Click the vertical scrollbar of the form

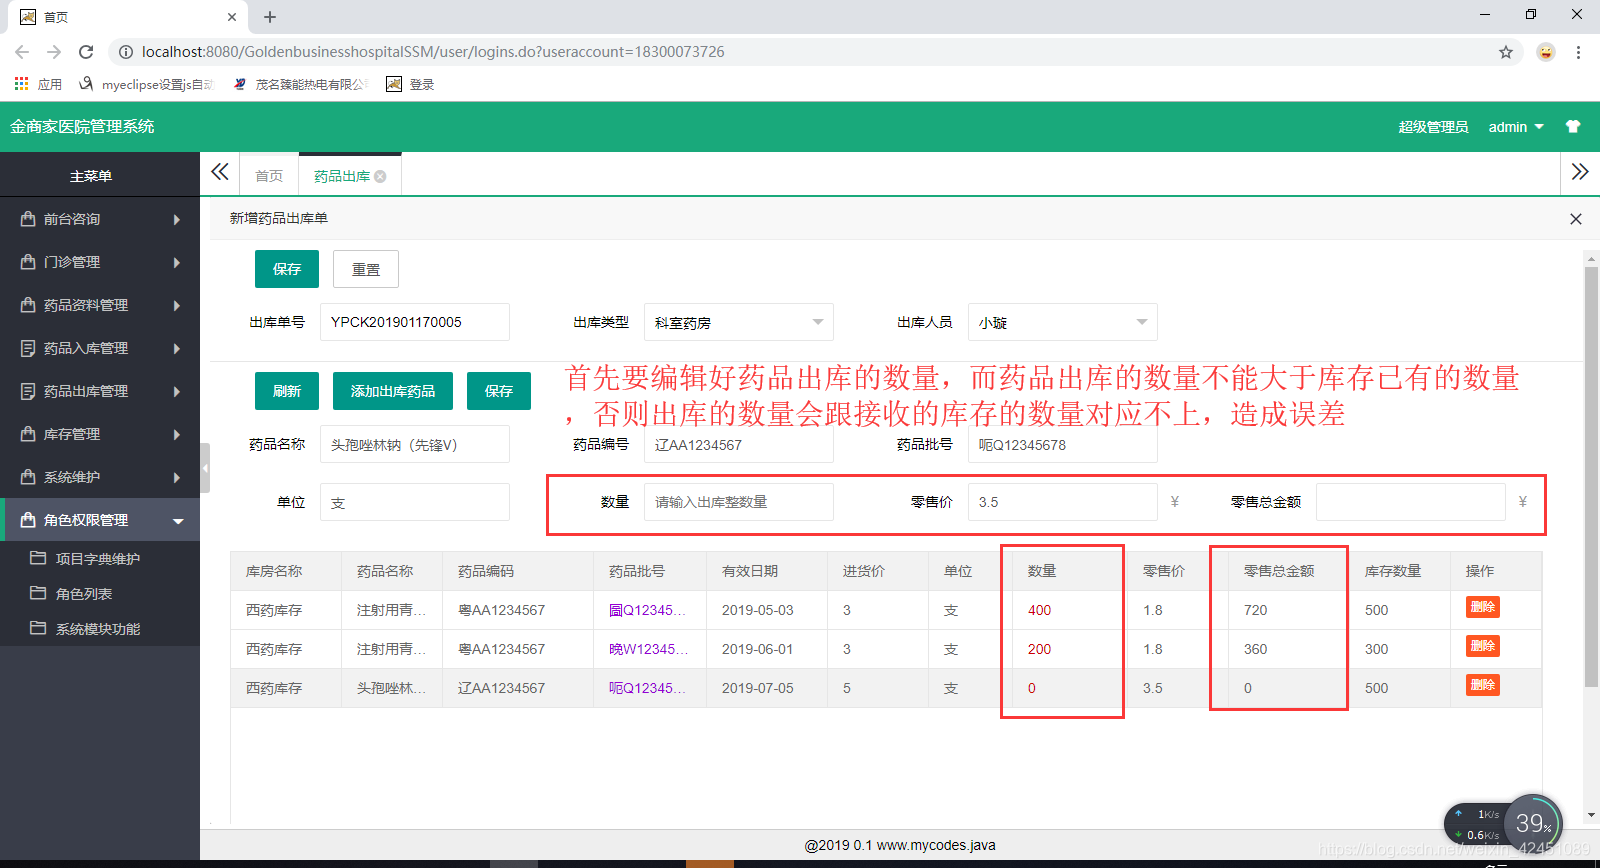click(x=1591, y=477)
